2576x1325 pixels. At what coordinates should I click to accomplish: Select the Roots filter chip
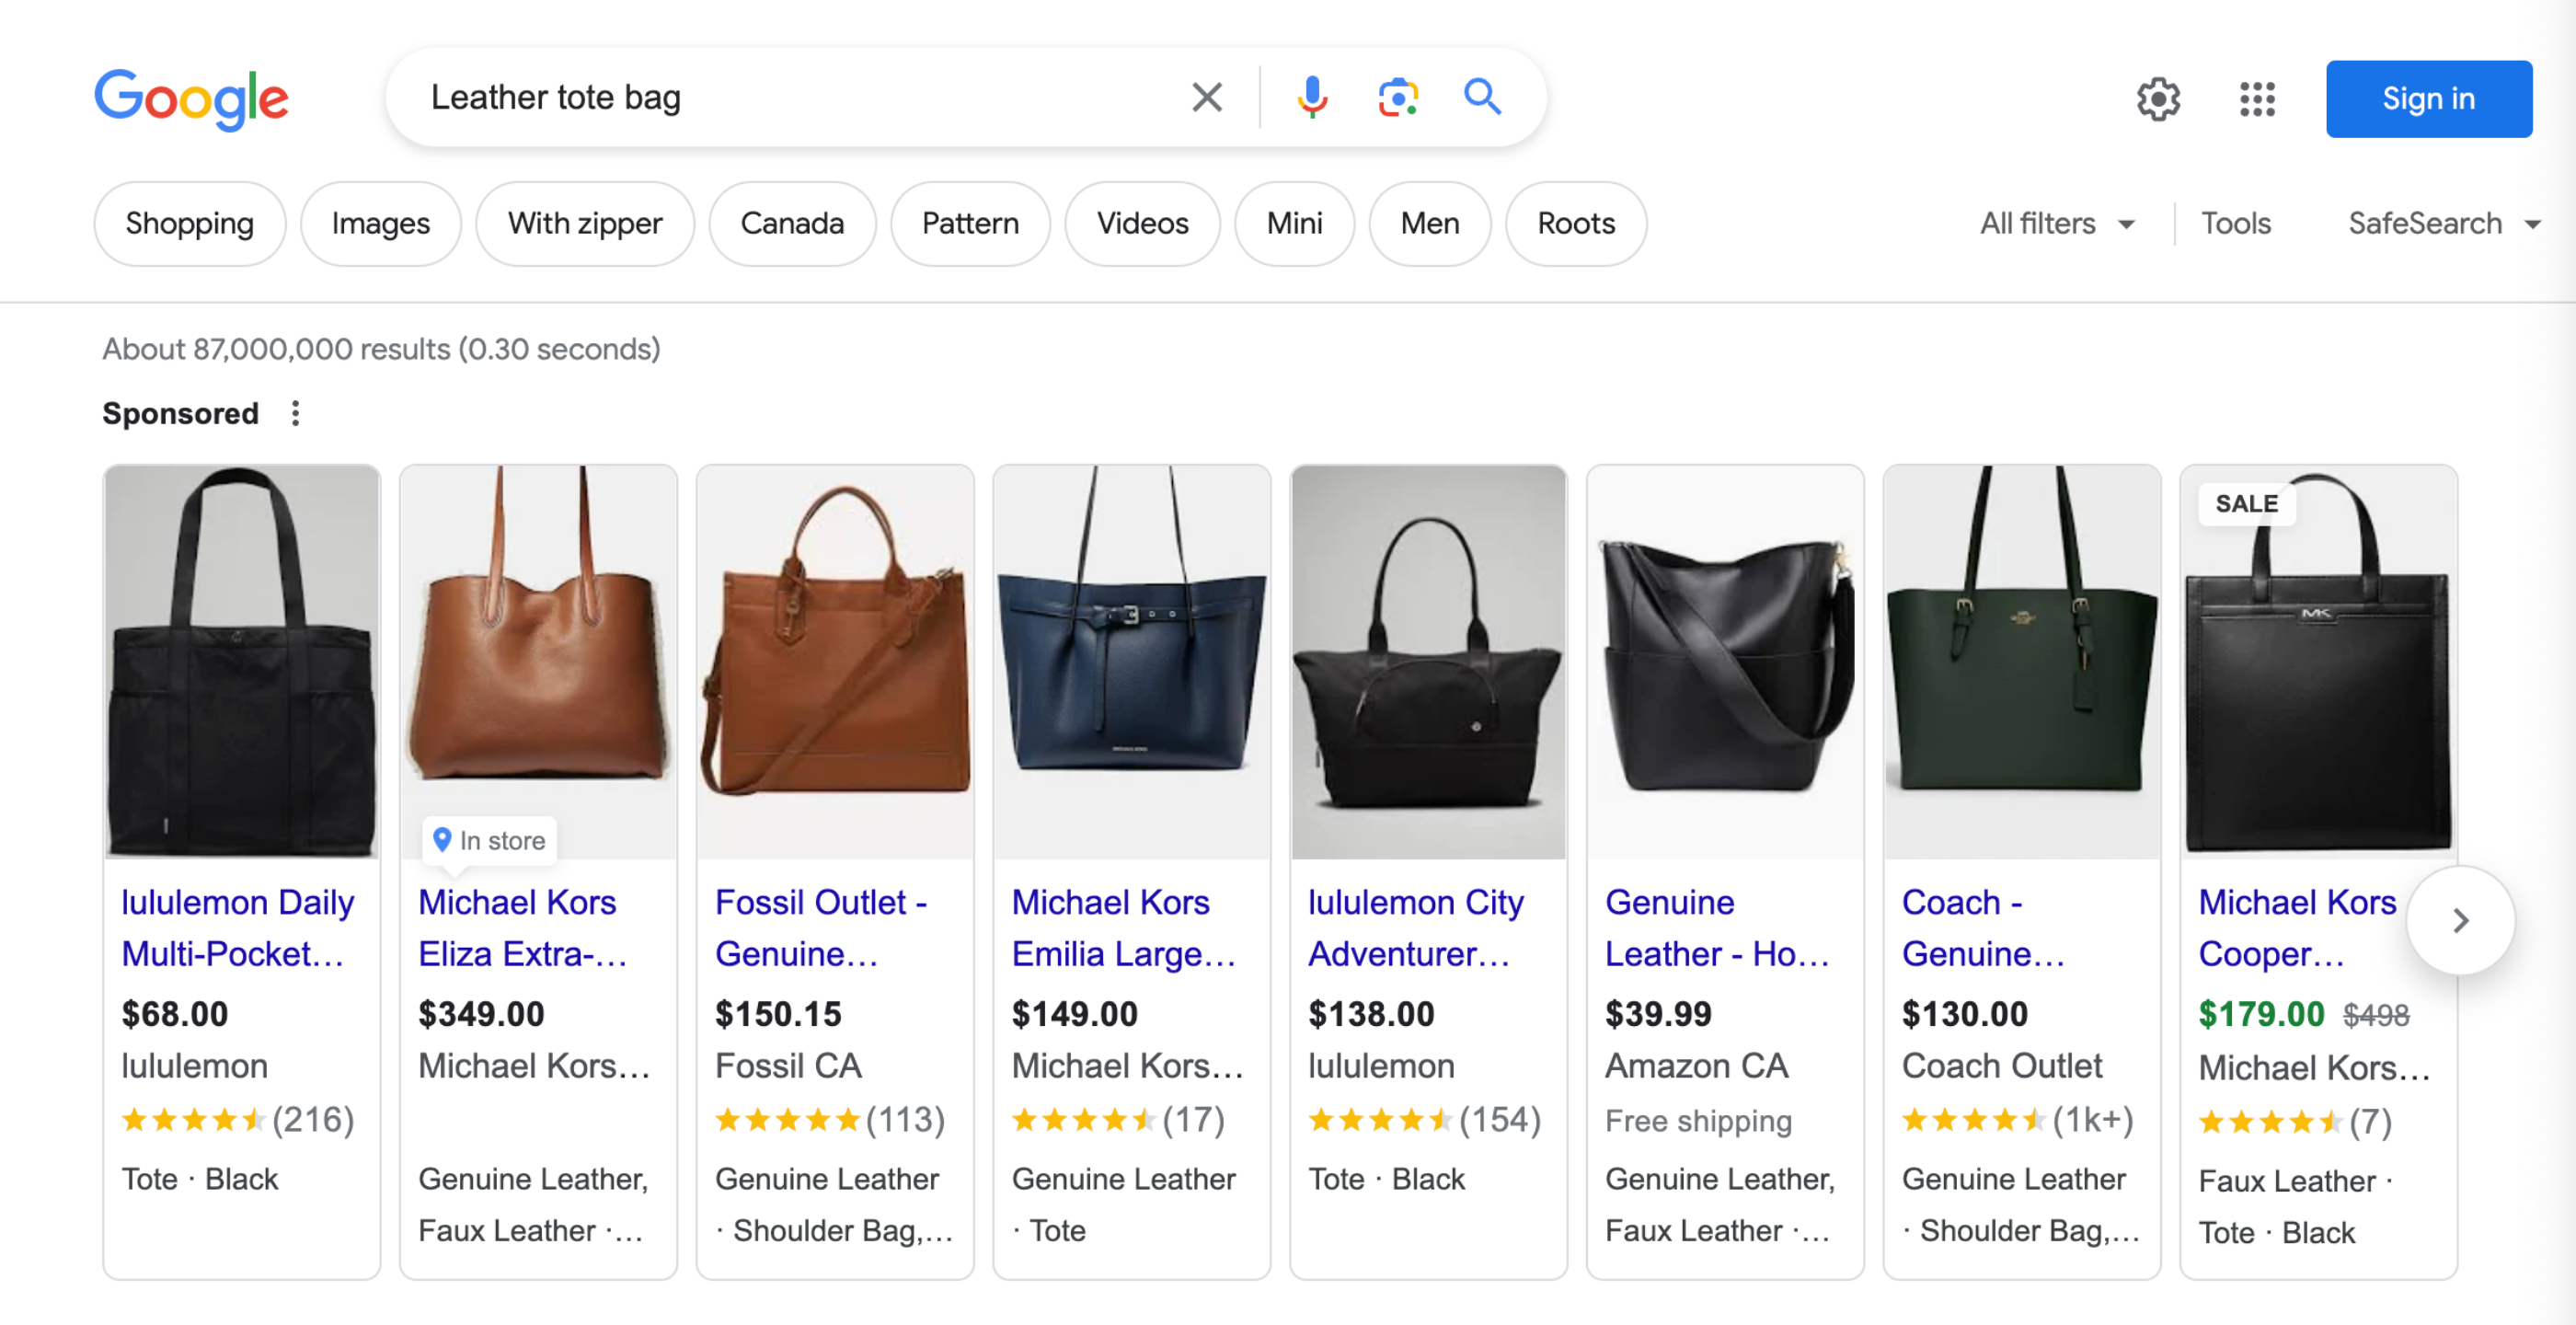click(x=1575, y=223)
